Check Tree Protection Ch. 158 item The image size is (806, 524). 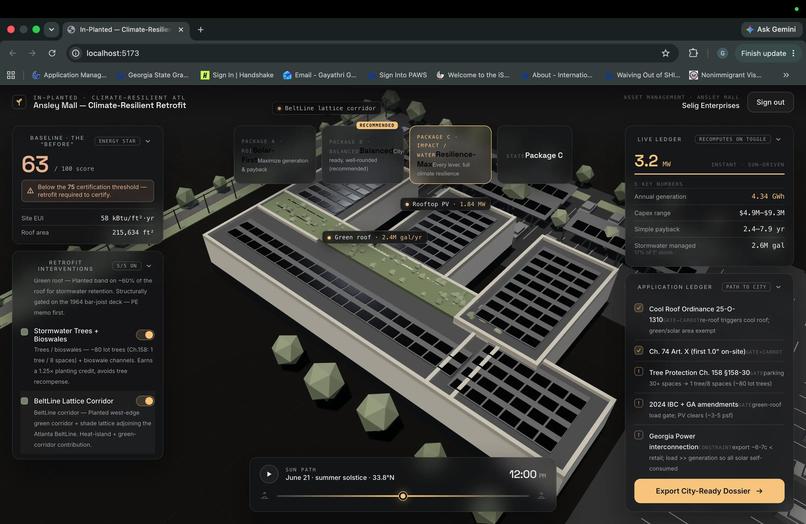[x=638, y=371]
